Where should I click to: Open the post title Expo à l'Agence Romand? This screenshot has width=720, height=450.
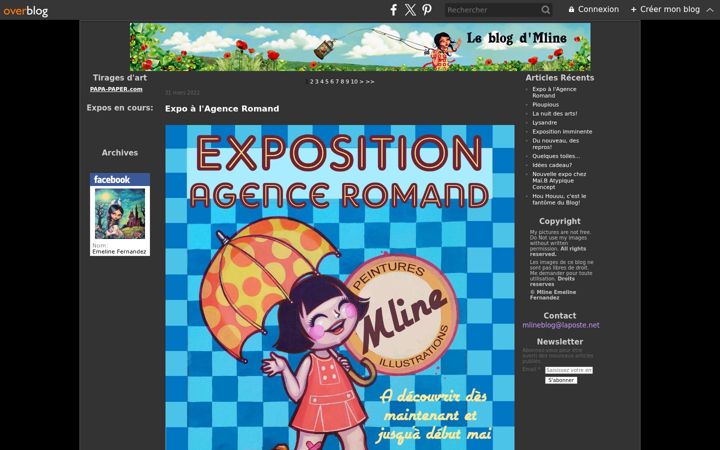tap(222, 109)
